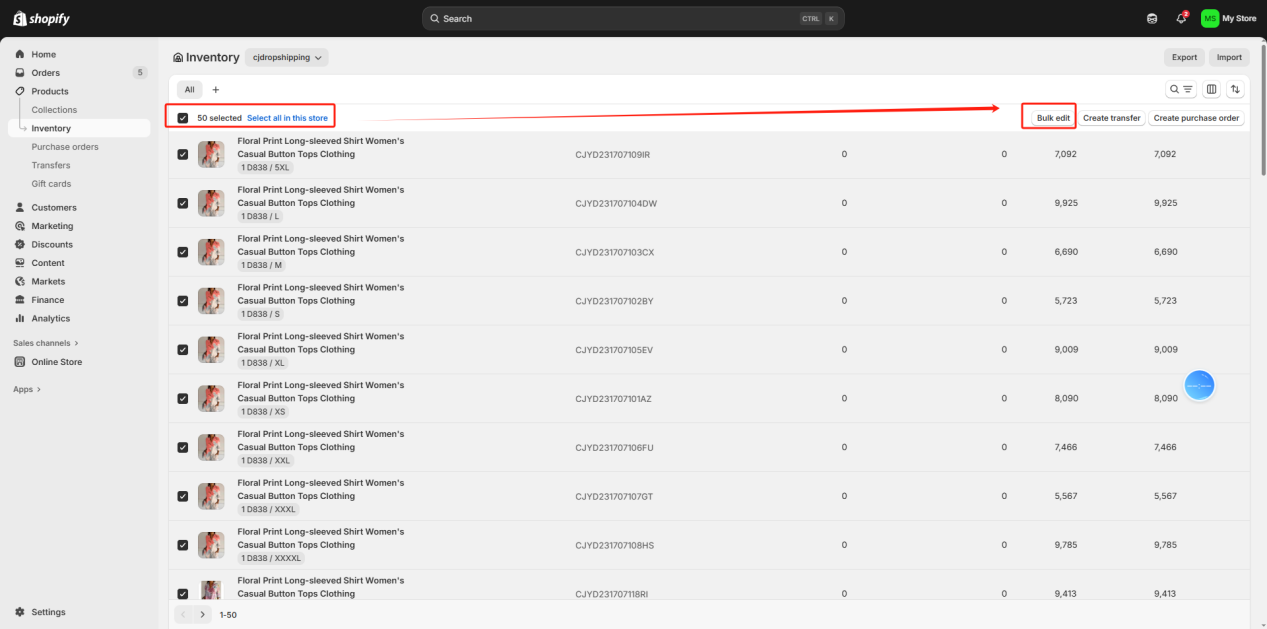The width and height of the screenshot is (1267, 629).
Task: Uncheck the 50 selected header checkbox
Action: (183, 118)
